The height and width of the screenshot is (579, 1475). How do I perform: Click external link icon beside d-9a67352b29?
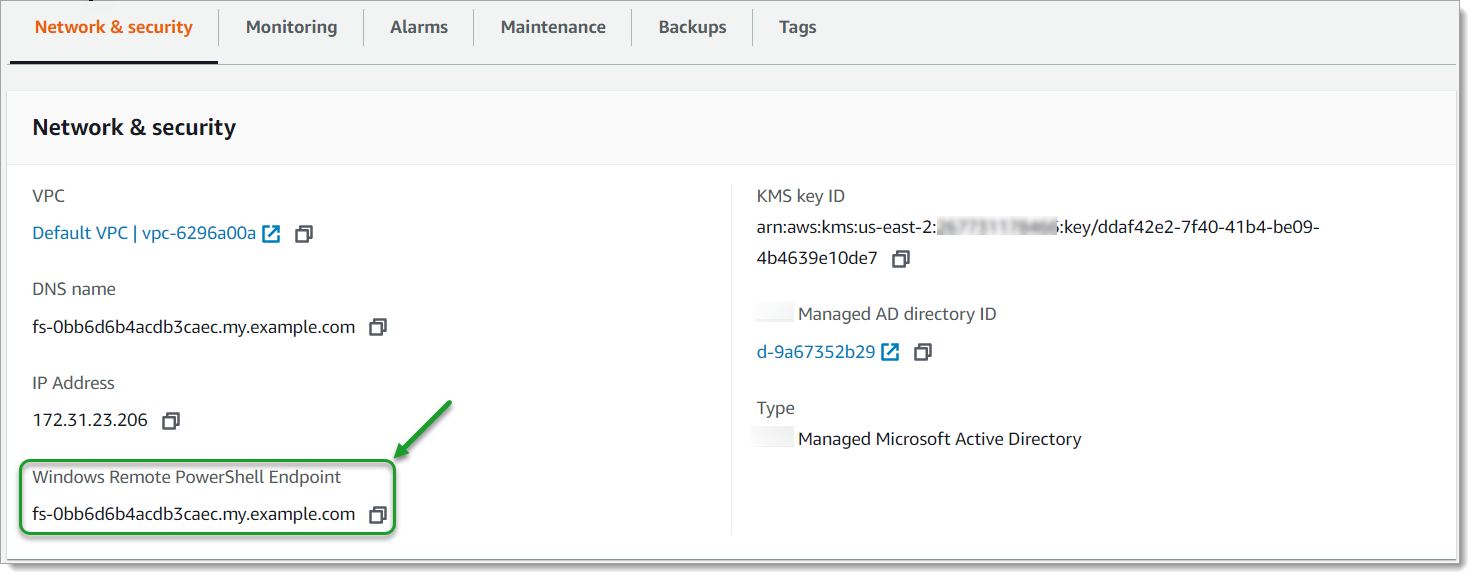890,352
